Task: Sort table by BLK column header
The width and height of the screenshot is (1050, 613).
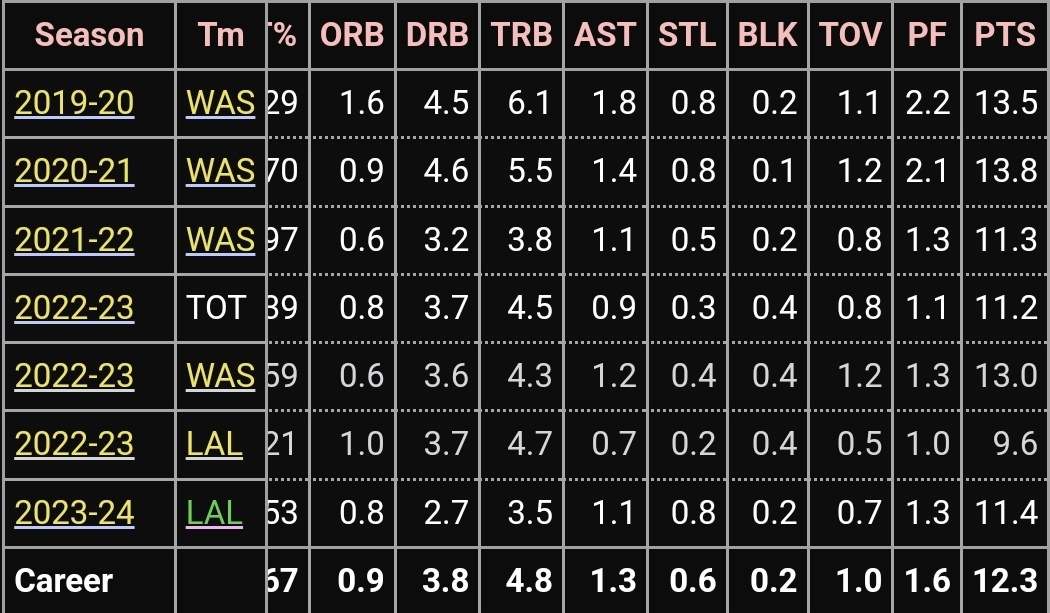Action: click(767, 35)
